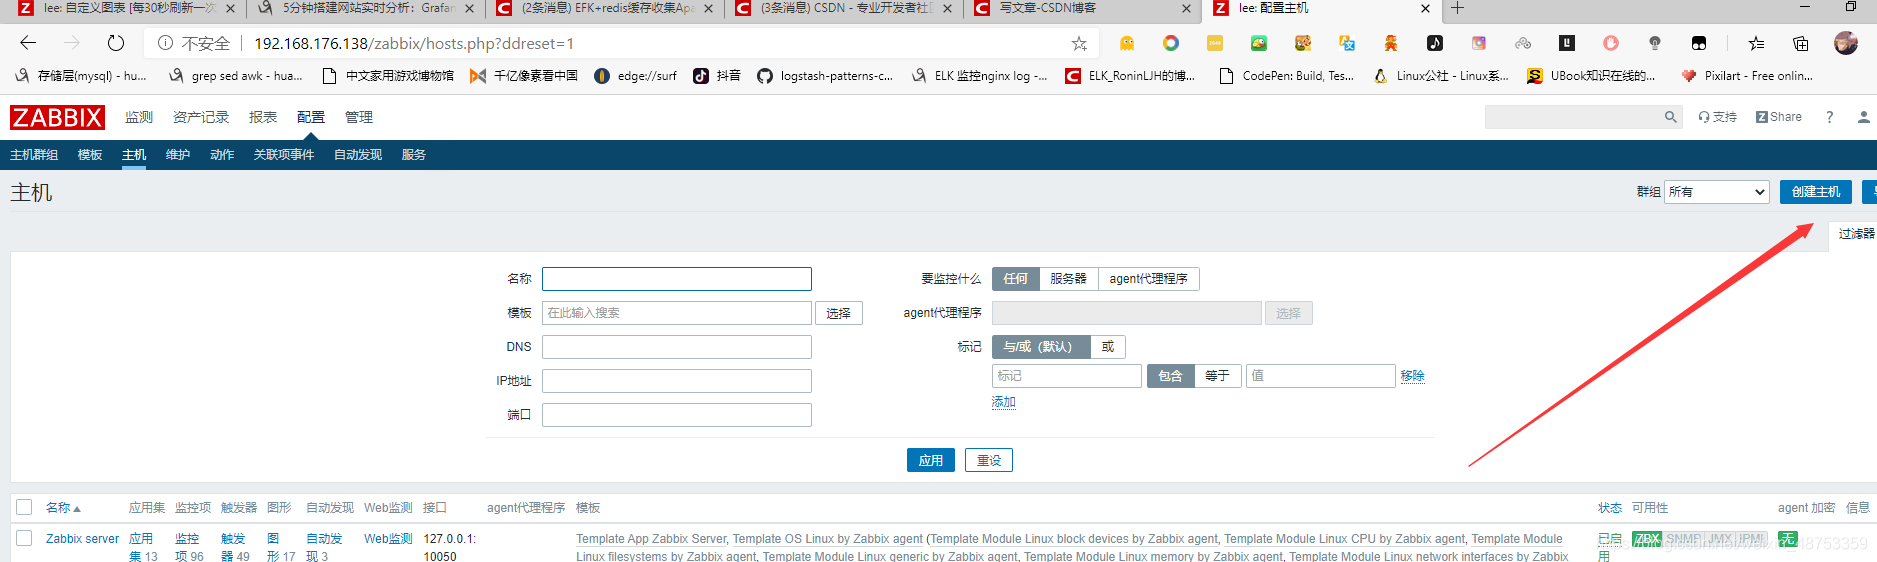Image resolution: width=1877 pixels, height=562 pixels.
Task: Open the browser favorites list icon
Action: tap(1757, 43)
